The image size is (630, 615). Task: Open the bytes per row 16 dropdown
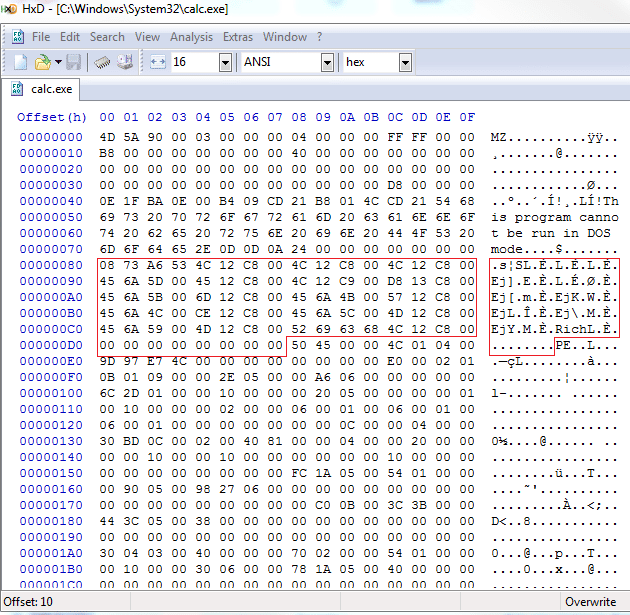click(x=225, y=63)
